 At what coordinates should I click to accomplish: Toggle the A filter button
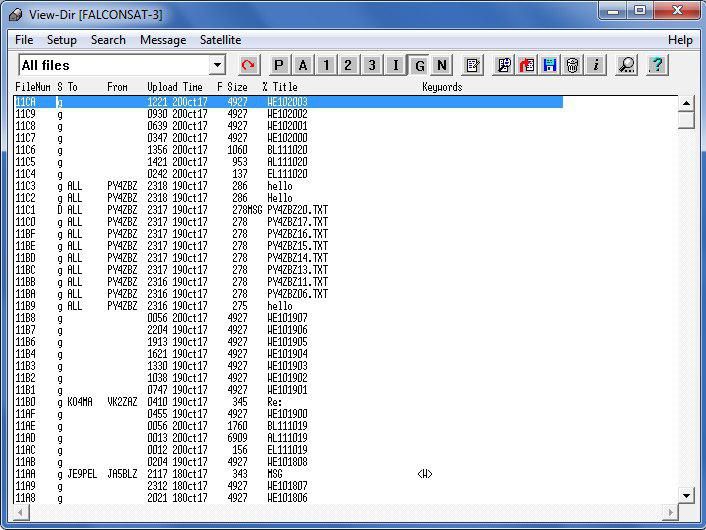tap(302, 65)
